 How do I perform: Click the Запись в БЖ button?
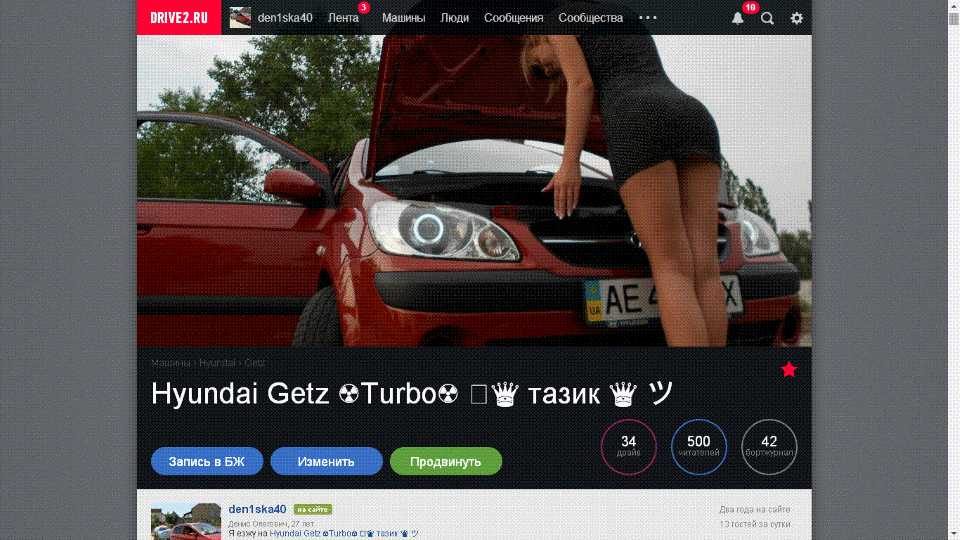pyautogui.click(x=207, y=461)
